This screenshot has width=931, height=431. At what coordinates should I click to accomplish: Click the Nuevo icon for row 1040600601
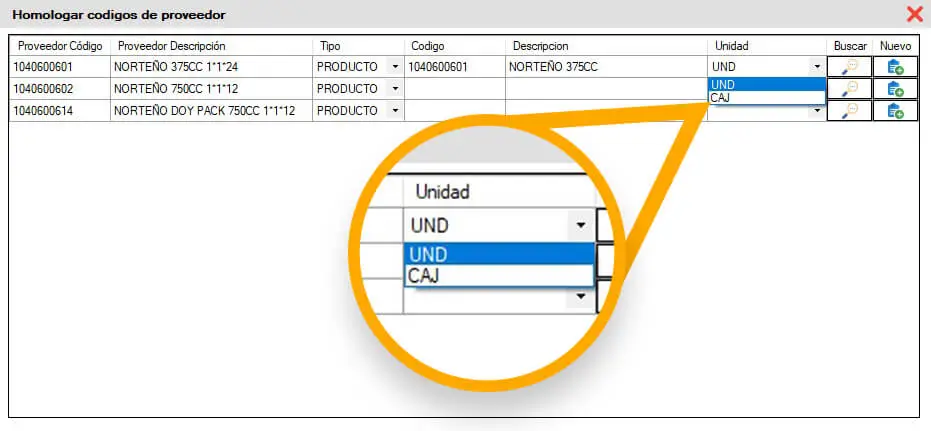point(895,67)
